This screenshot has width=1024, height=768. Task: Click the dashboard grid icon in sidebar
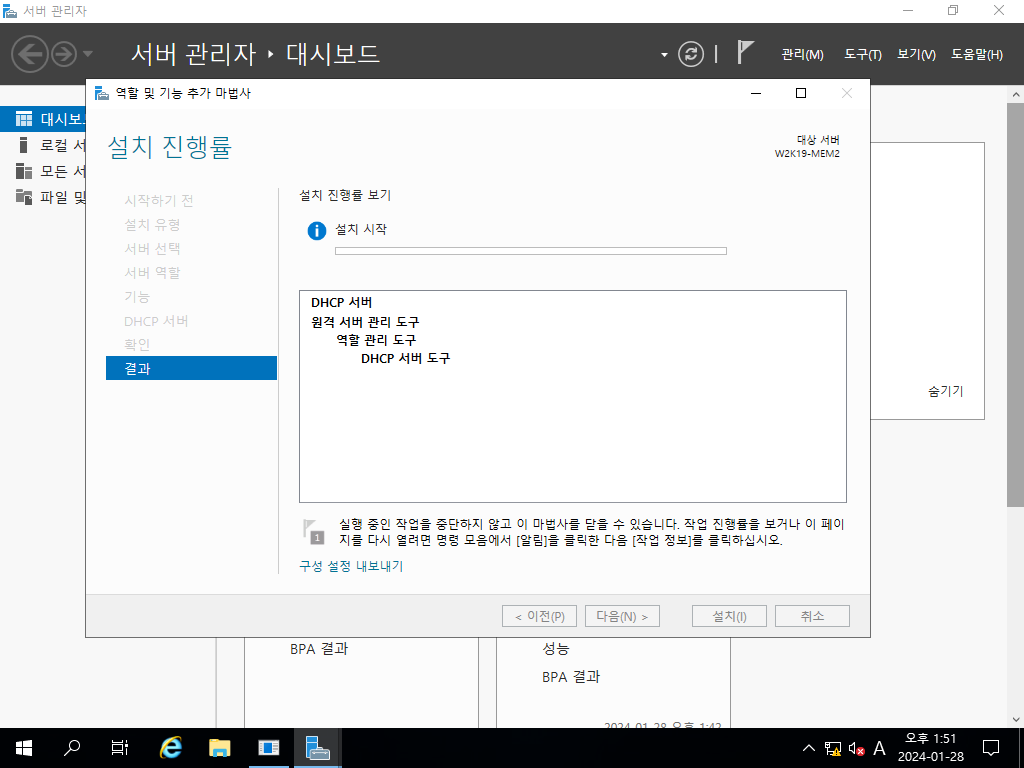[x=24, y=119]
